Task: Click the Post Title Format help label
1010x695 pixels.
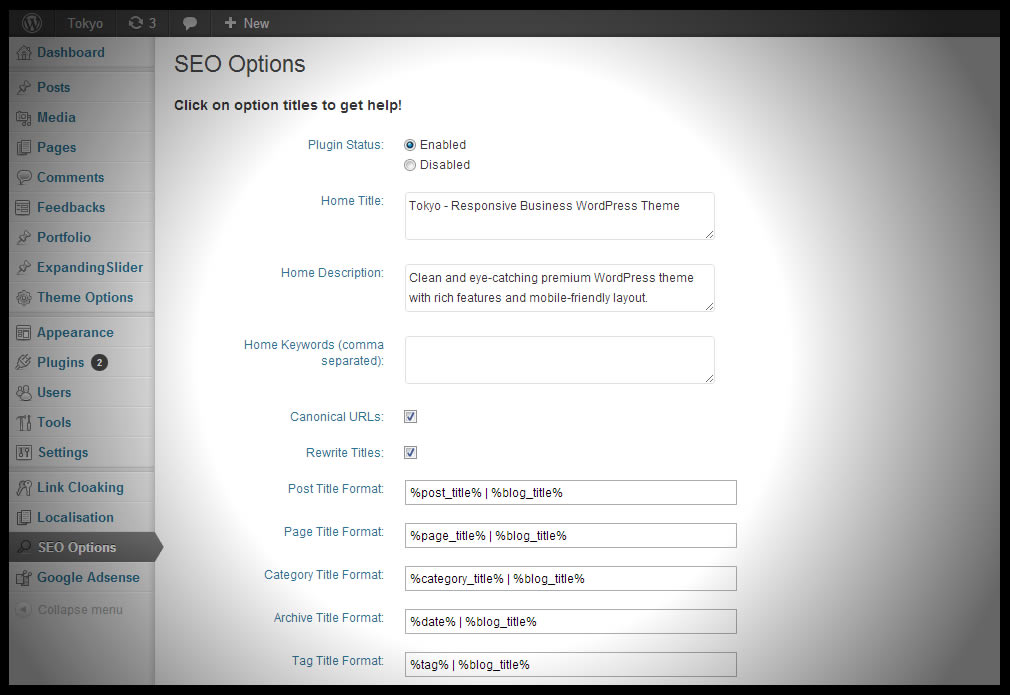Action: tap(335, 489)
